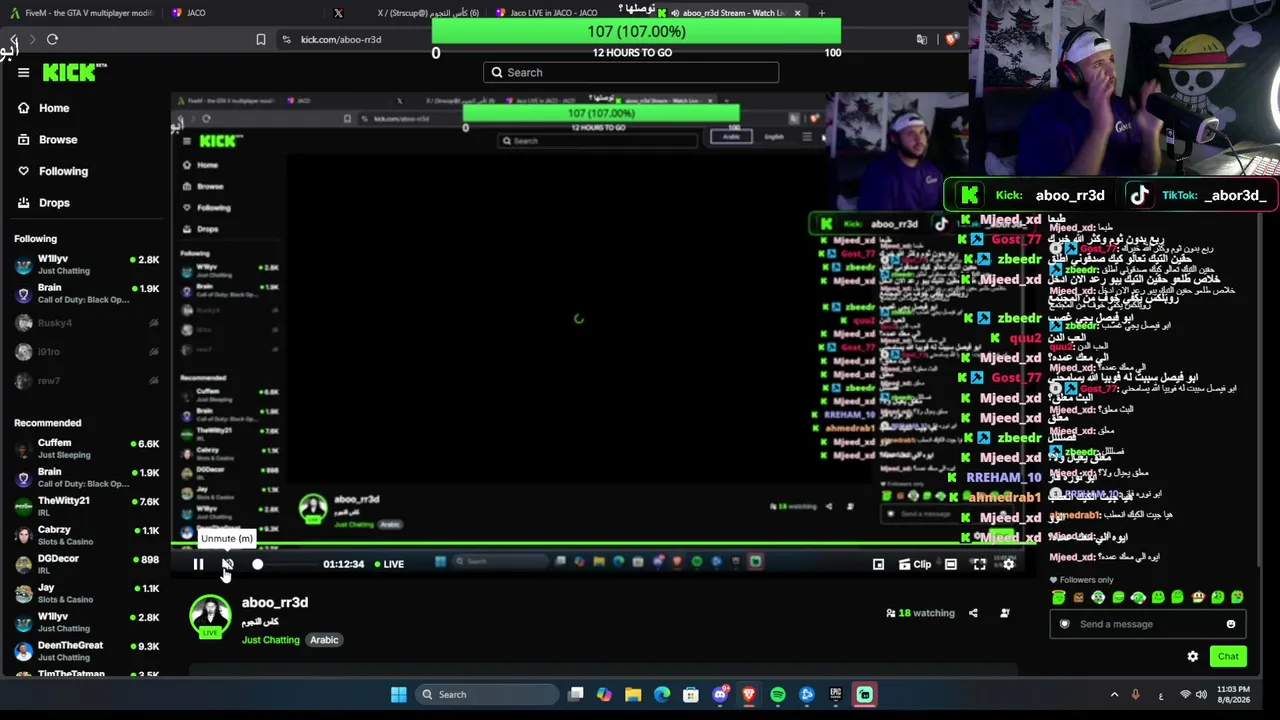This screenshot has height=720, width=1280.
Task: Adjust the stream volume slider knob
Action: 257,564
